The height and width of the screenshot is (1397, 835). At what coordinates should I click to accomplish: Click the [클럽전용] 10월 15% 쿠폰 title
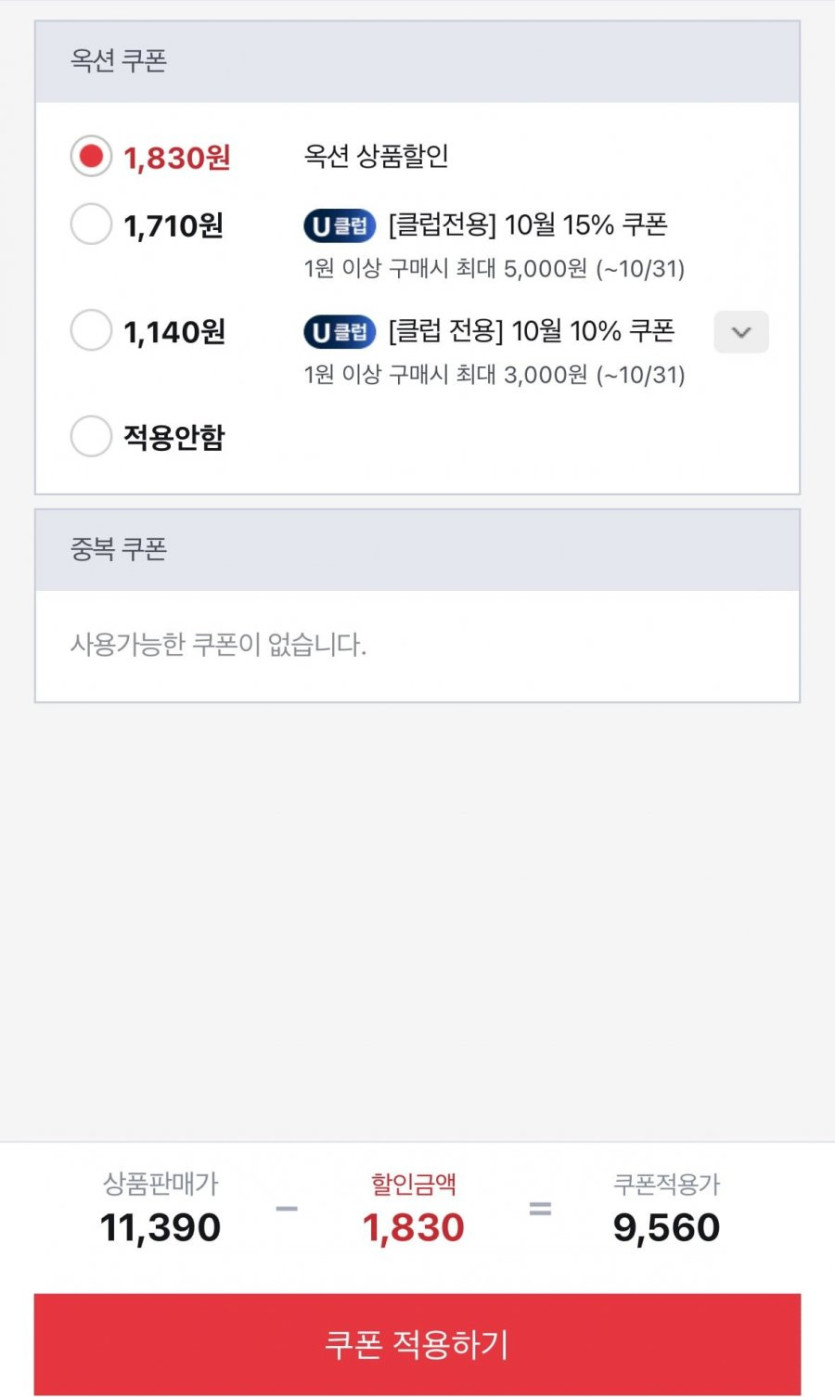point(527,225)
